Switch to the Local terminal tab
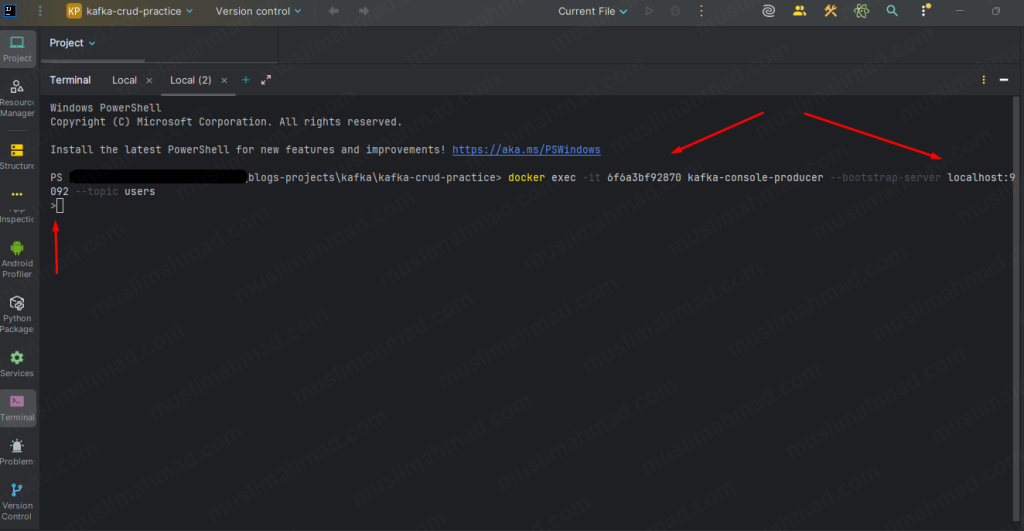Image resolution: width=1024 pixels, height=531 pixels. click(x=124, y=80)
